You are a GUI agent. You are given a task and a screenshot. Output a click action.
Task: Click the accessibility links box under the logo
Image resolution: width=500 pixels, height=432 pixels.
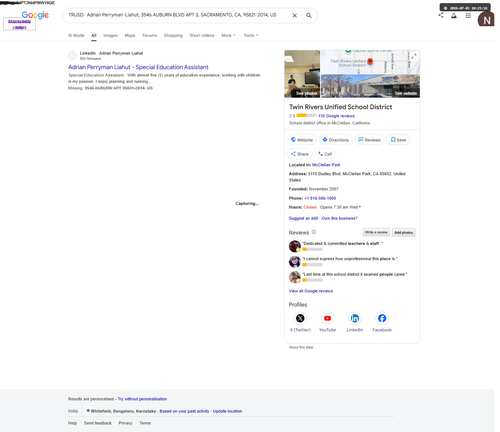pyautogui.click(x=19, y=24)
